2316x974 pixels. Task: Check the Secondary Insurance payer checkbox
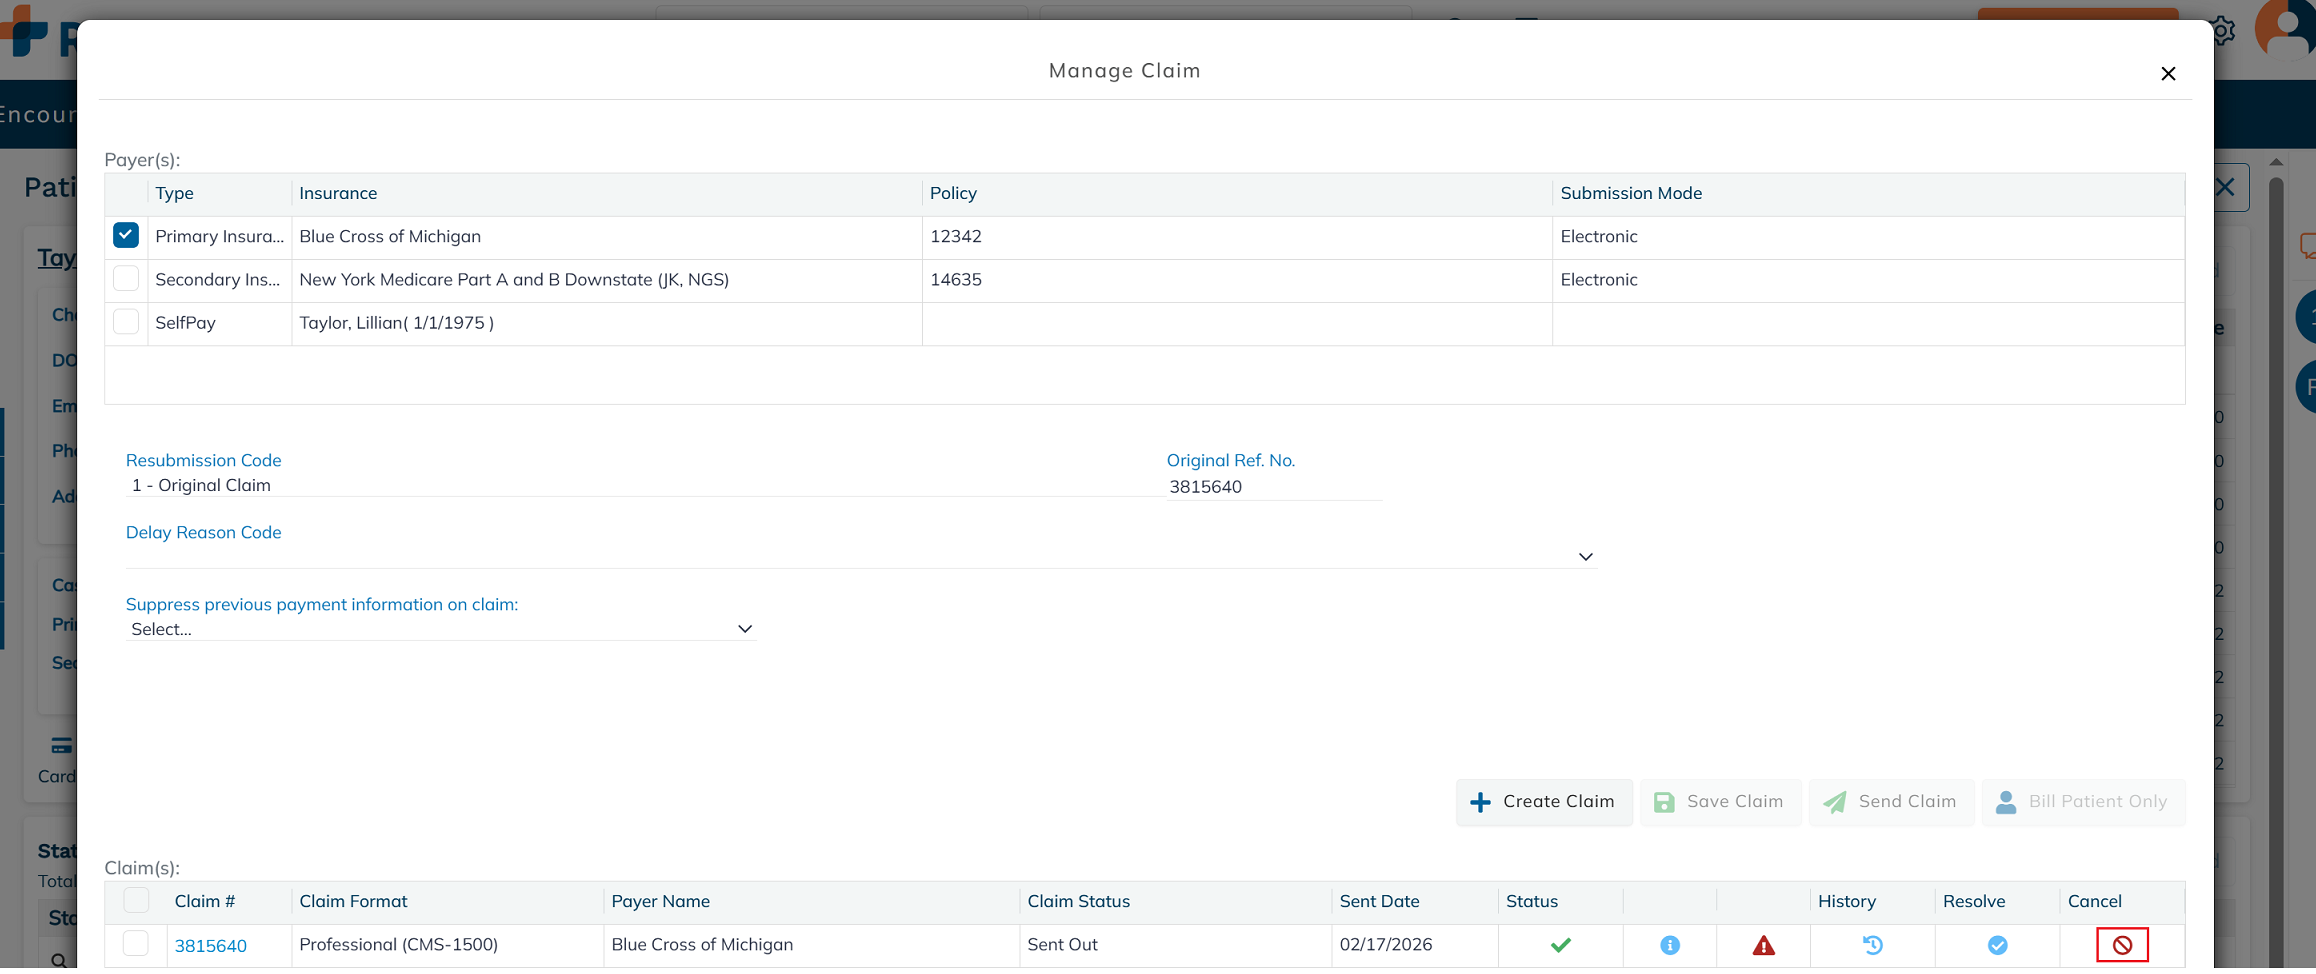(126, 278)
